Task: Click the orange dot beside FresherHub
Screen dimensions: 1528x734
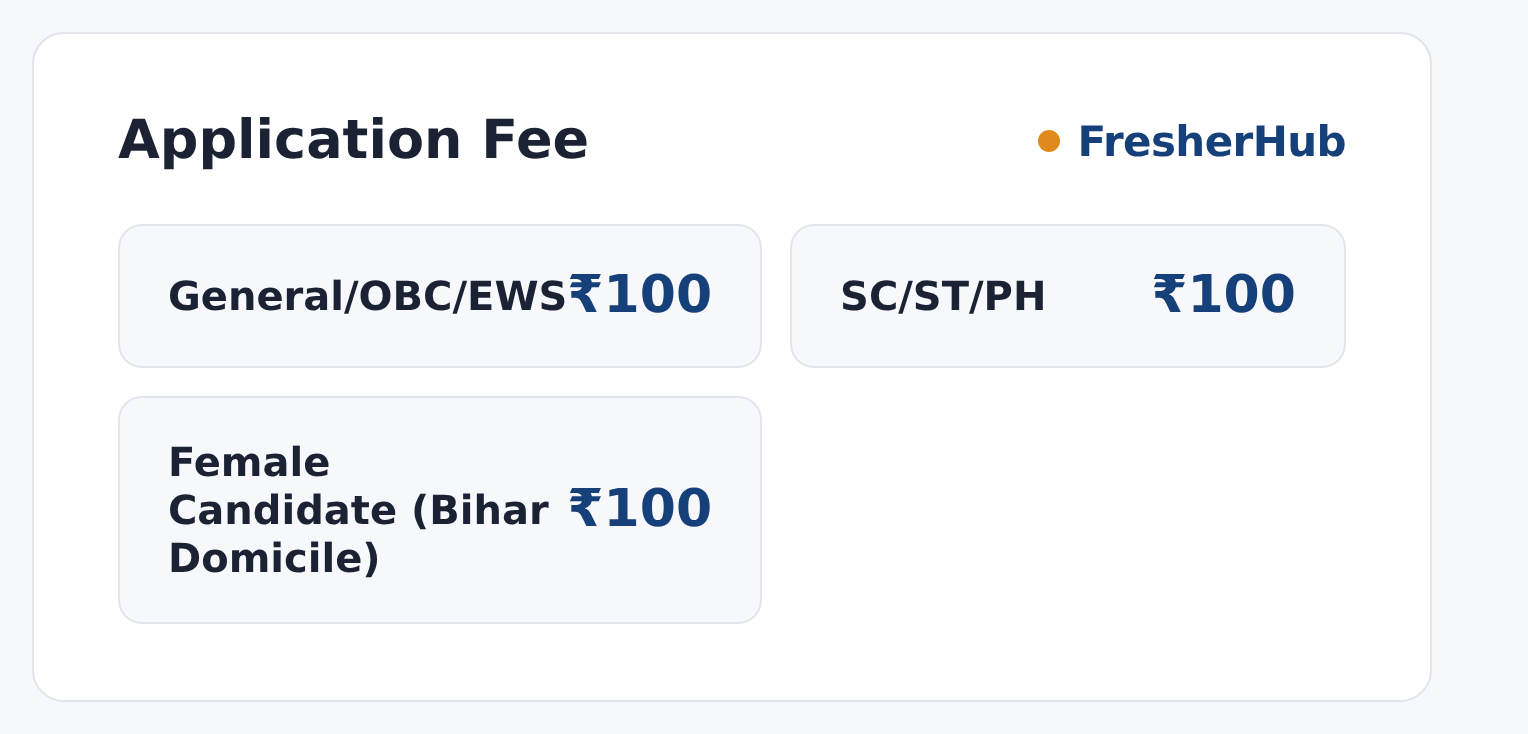Action: point(1048,141)
